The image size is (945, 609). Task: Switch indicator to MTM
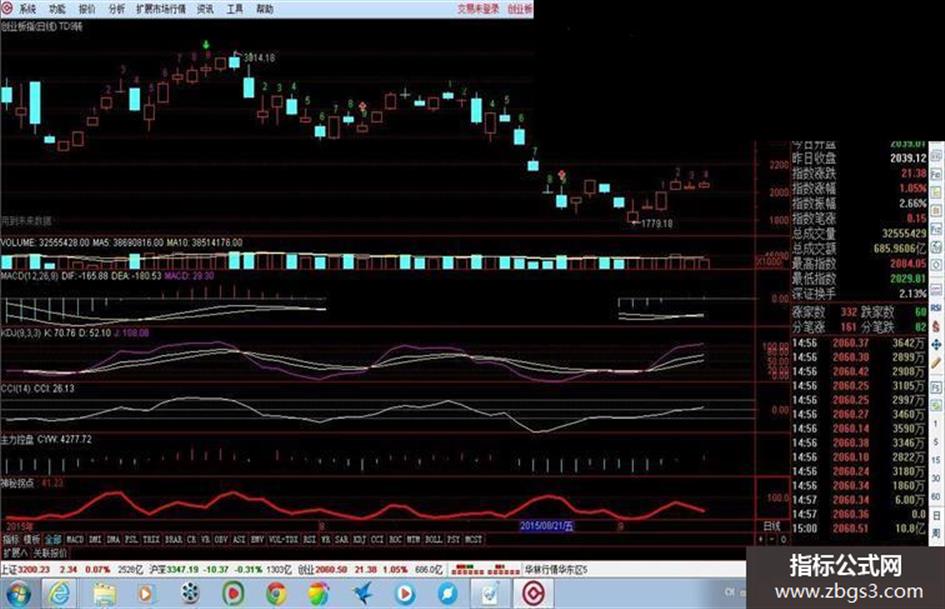tap(413, 540)
